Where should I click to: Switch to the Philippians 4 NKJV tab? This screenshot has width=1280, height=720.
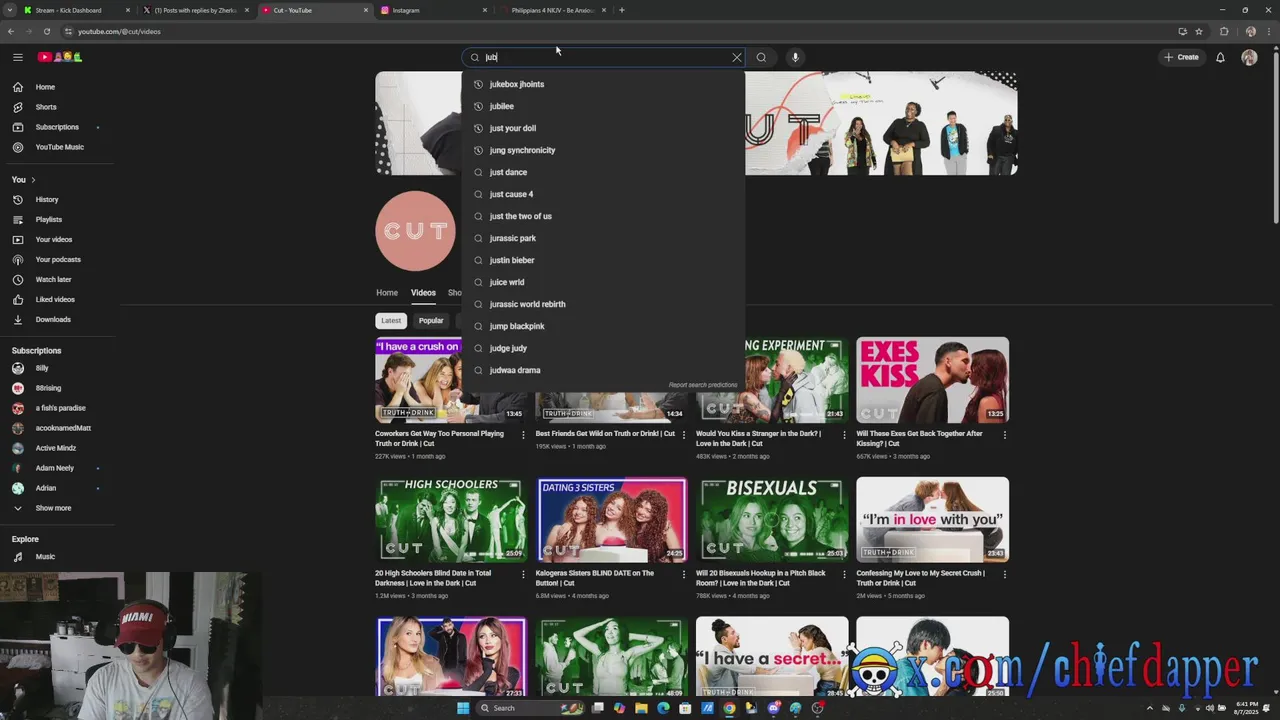(552, 10)
